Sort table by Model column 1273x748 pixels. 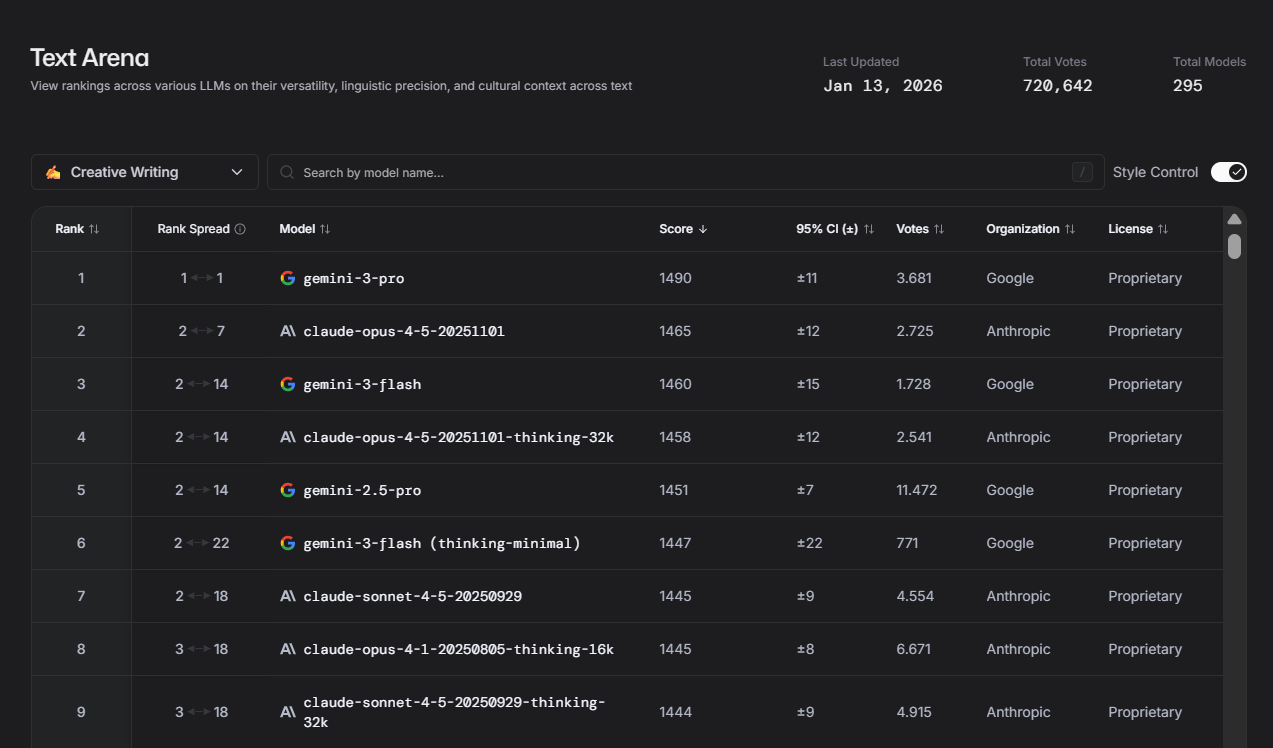pyautogui.click(x=325, y=229)
